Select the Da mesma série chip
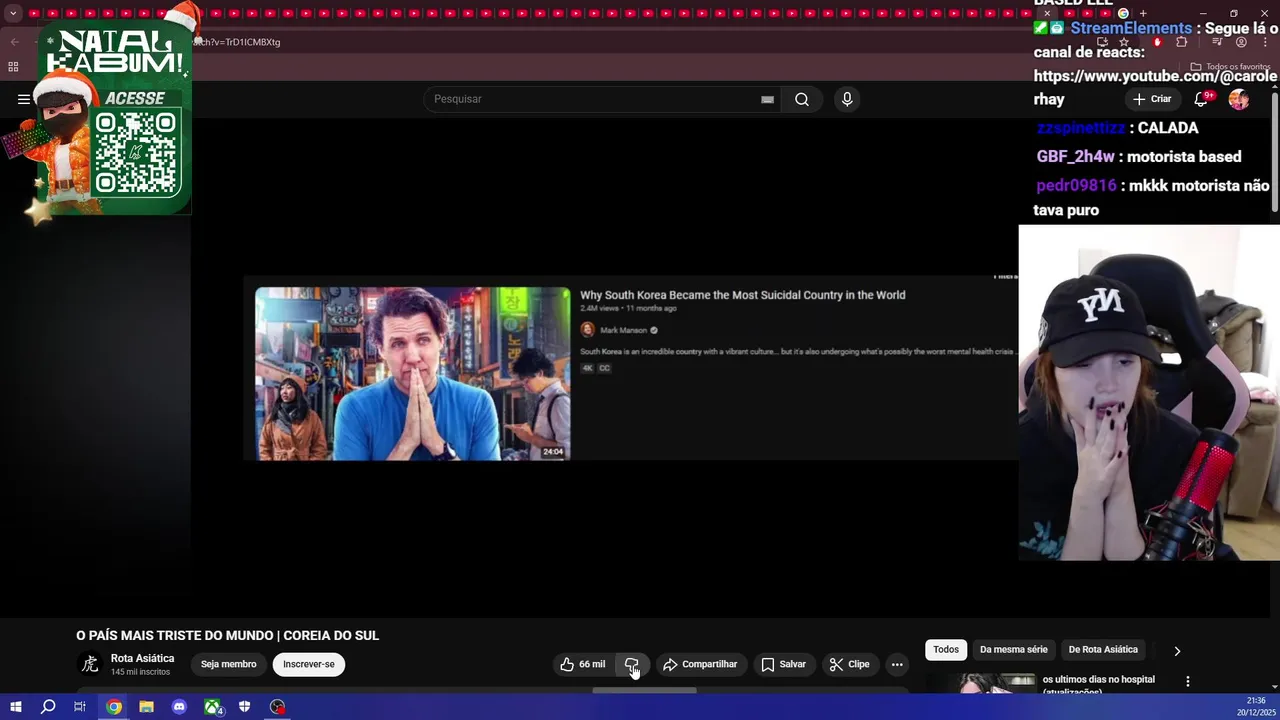This screenshot has width=1280, height=720. pos(1014,650)
